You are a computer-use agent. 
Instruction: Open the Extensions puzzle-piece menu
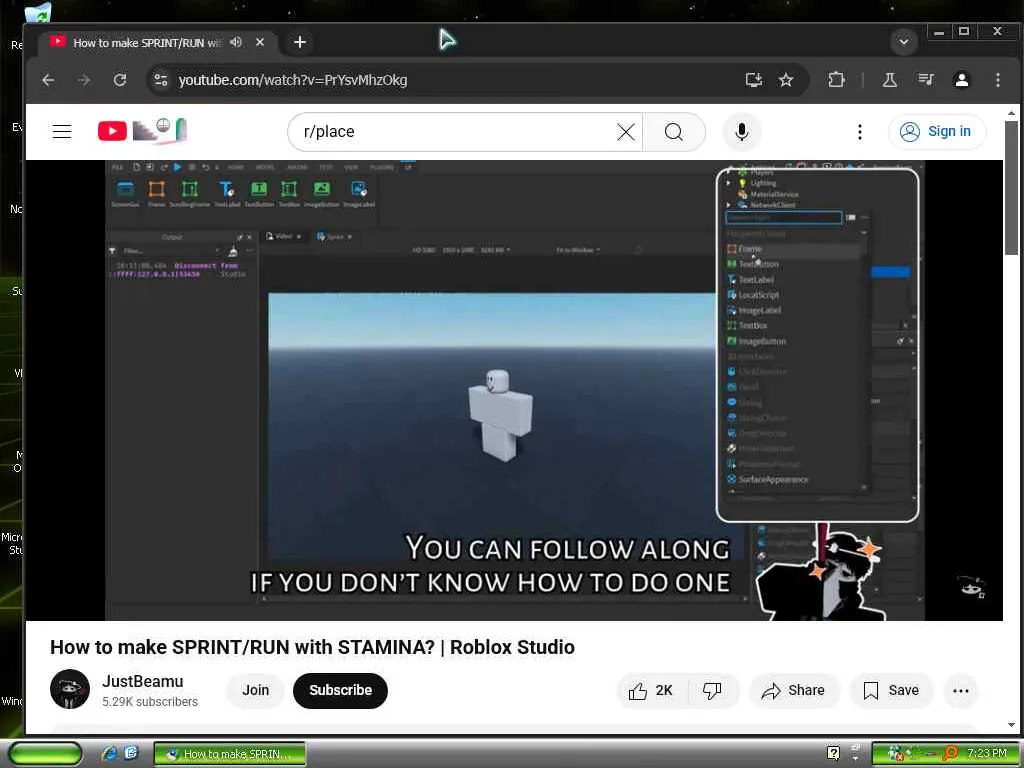[836, 80]
